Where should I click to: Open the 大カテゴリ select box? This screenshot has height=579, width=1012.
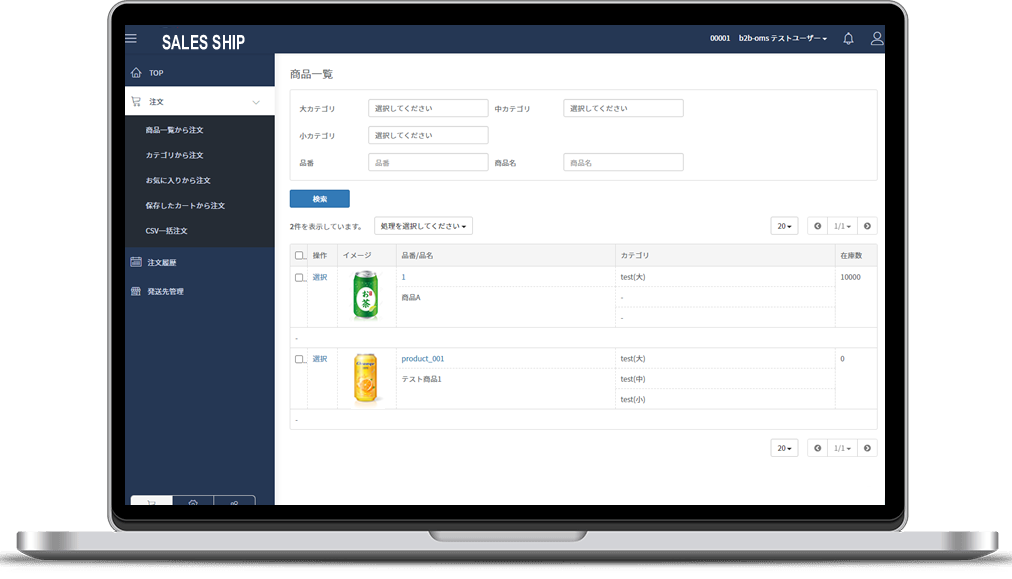tap(428, 108)
